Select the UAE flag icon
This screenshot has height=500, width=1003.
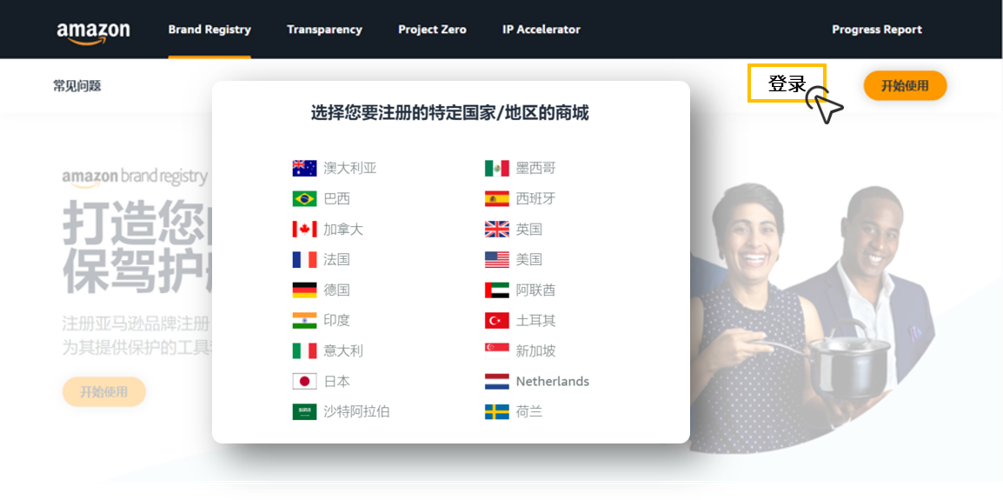pyautogui.click(x=497, y=290)
